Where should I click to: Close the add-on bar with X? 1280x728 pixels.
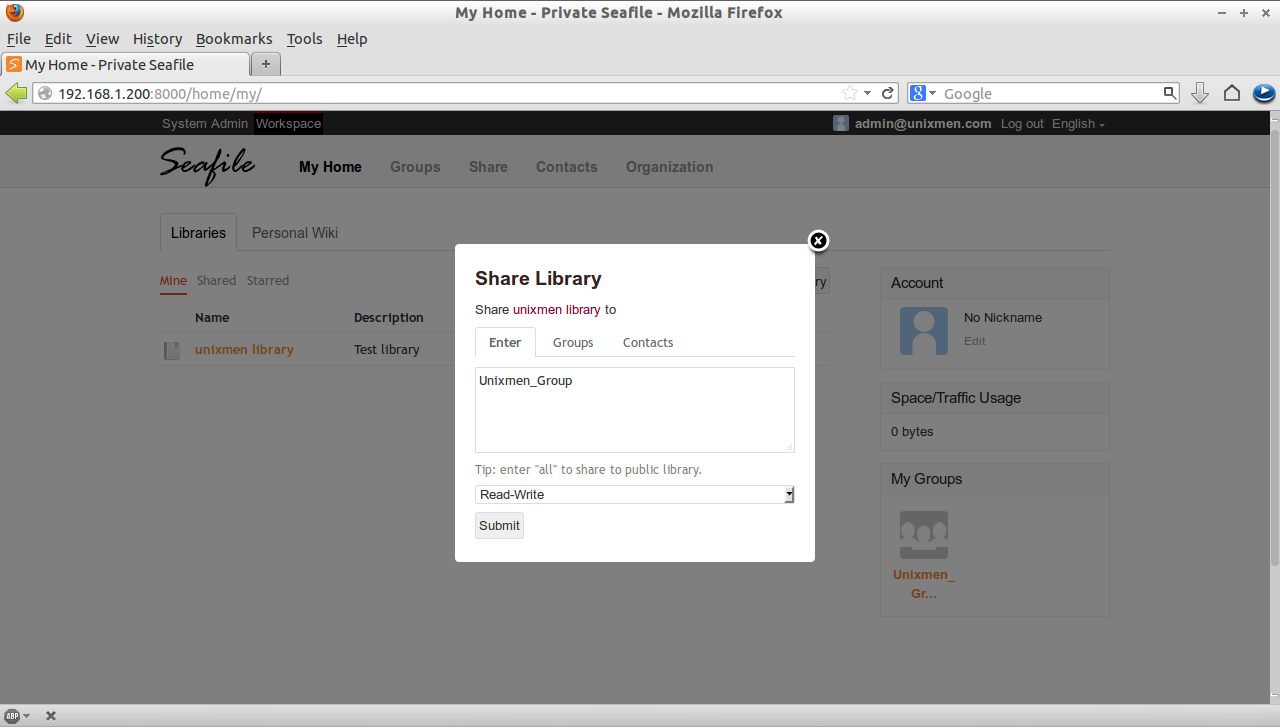tap(51, 716)
